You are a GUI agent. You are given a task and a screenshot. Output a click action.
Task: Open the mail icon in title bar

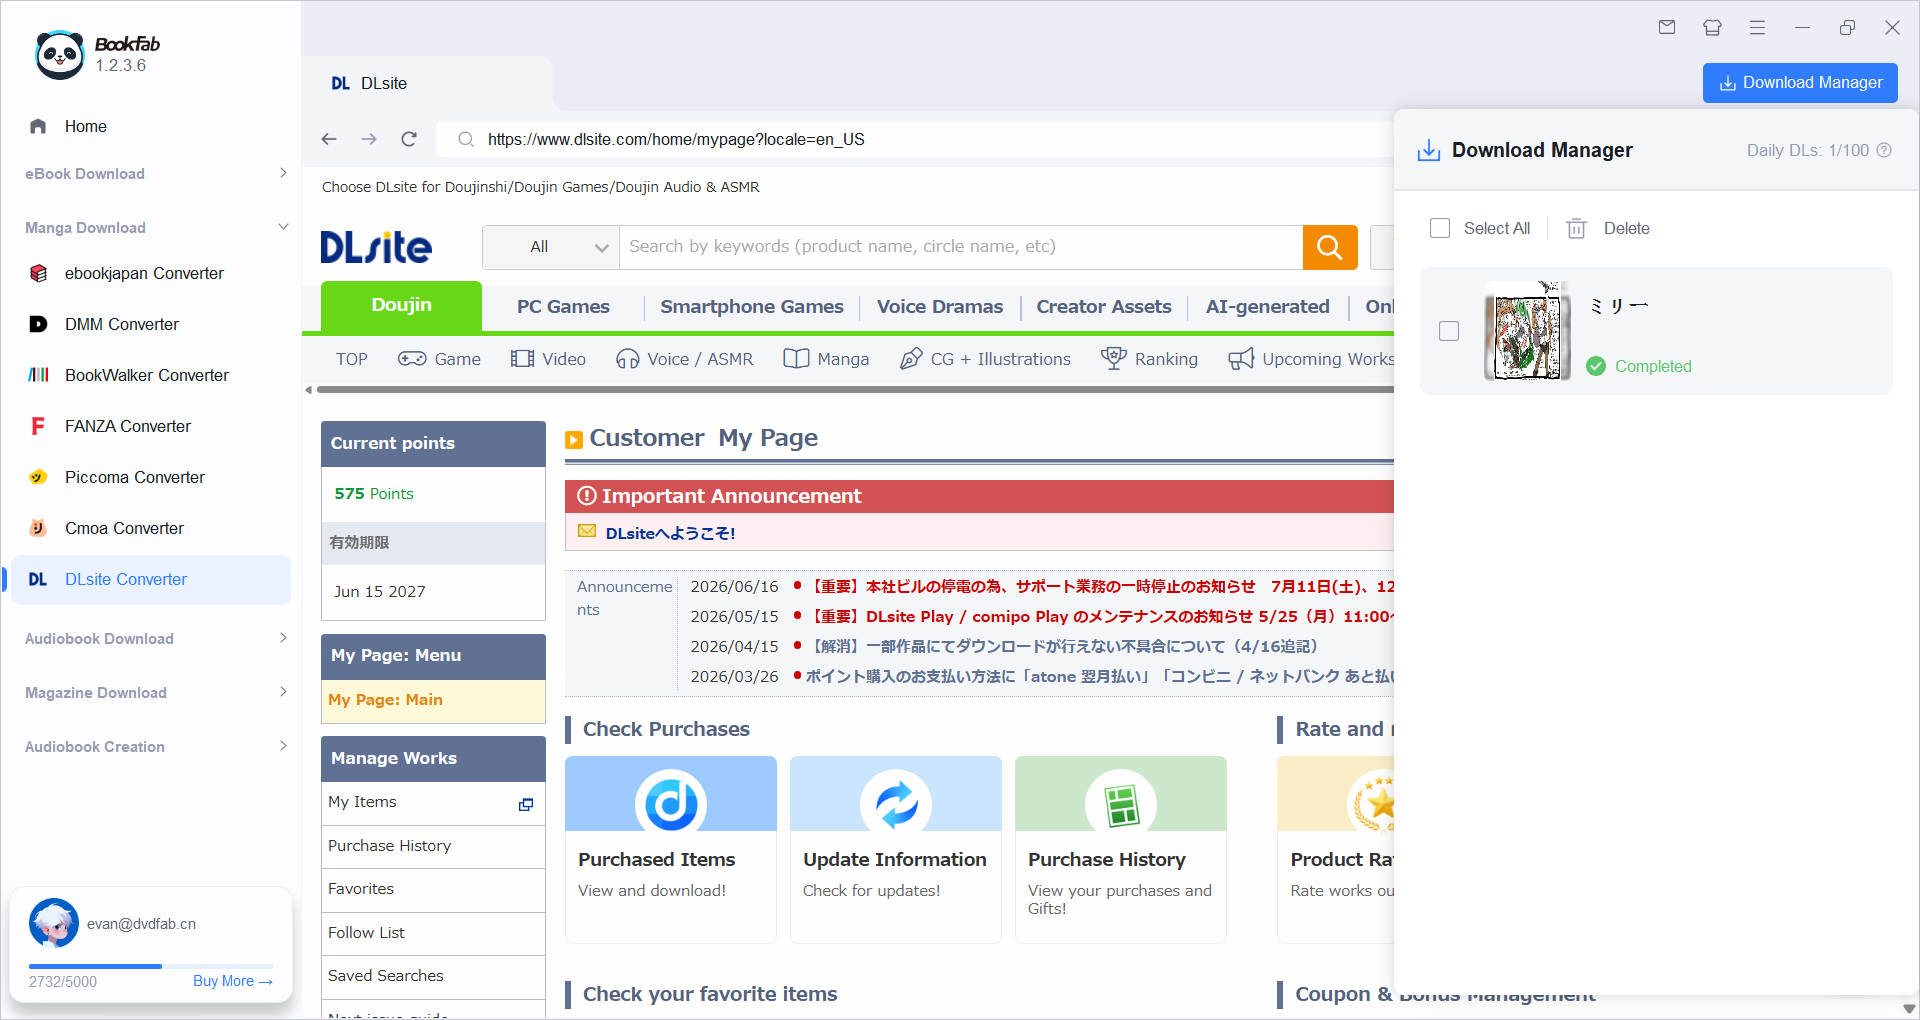coord(1667,28)
